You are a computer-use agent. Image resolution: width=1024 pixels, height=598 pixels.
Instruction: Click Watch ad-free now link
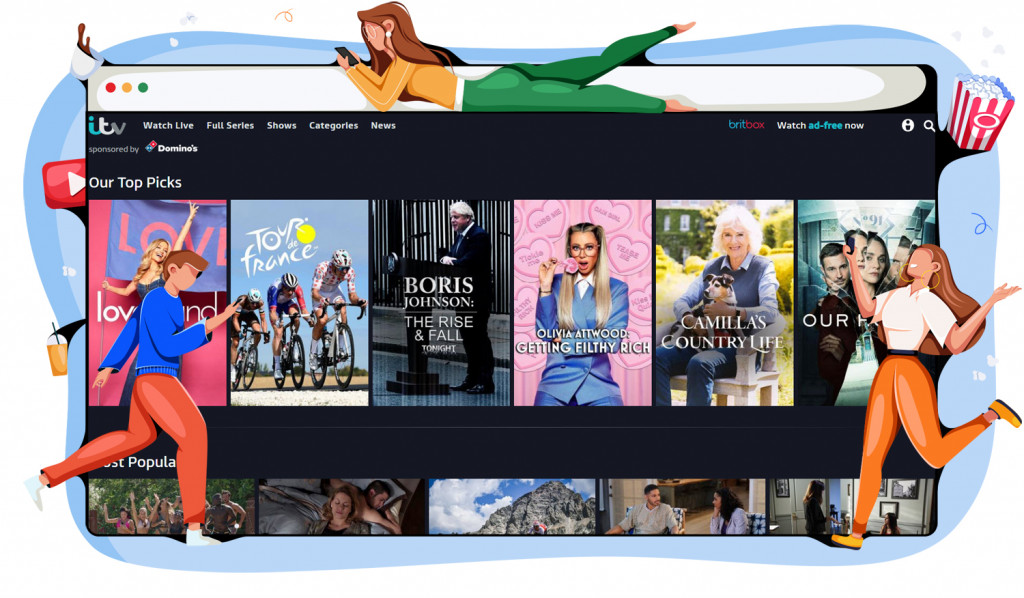820,125
